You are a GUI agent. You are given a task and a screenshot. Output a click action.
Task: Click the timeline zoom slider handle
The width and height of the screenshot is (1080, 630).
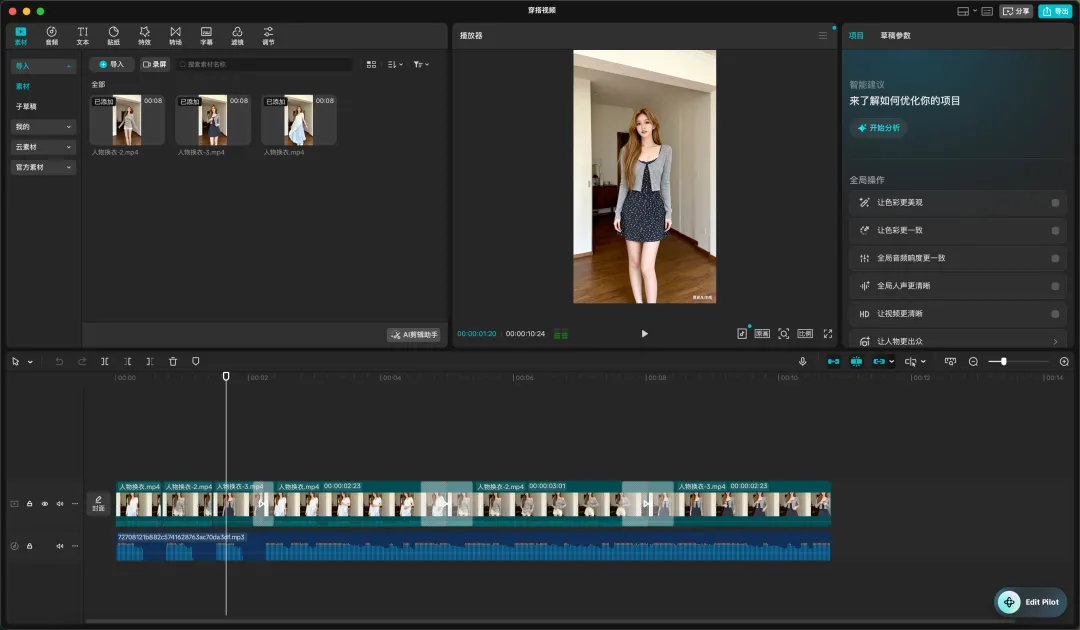click(1003, 361)
